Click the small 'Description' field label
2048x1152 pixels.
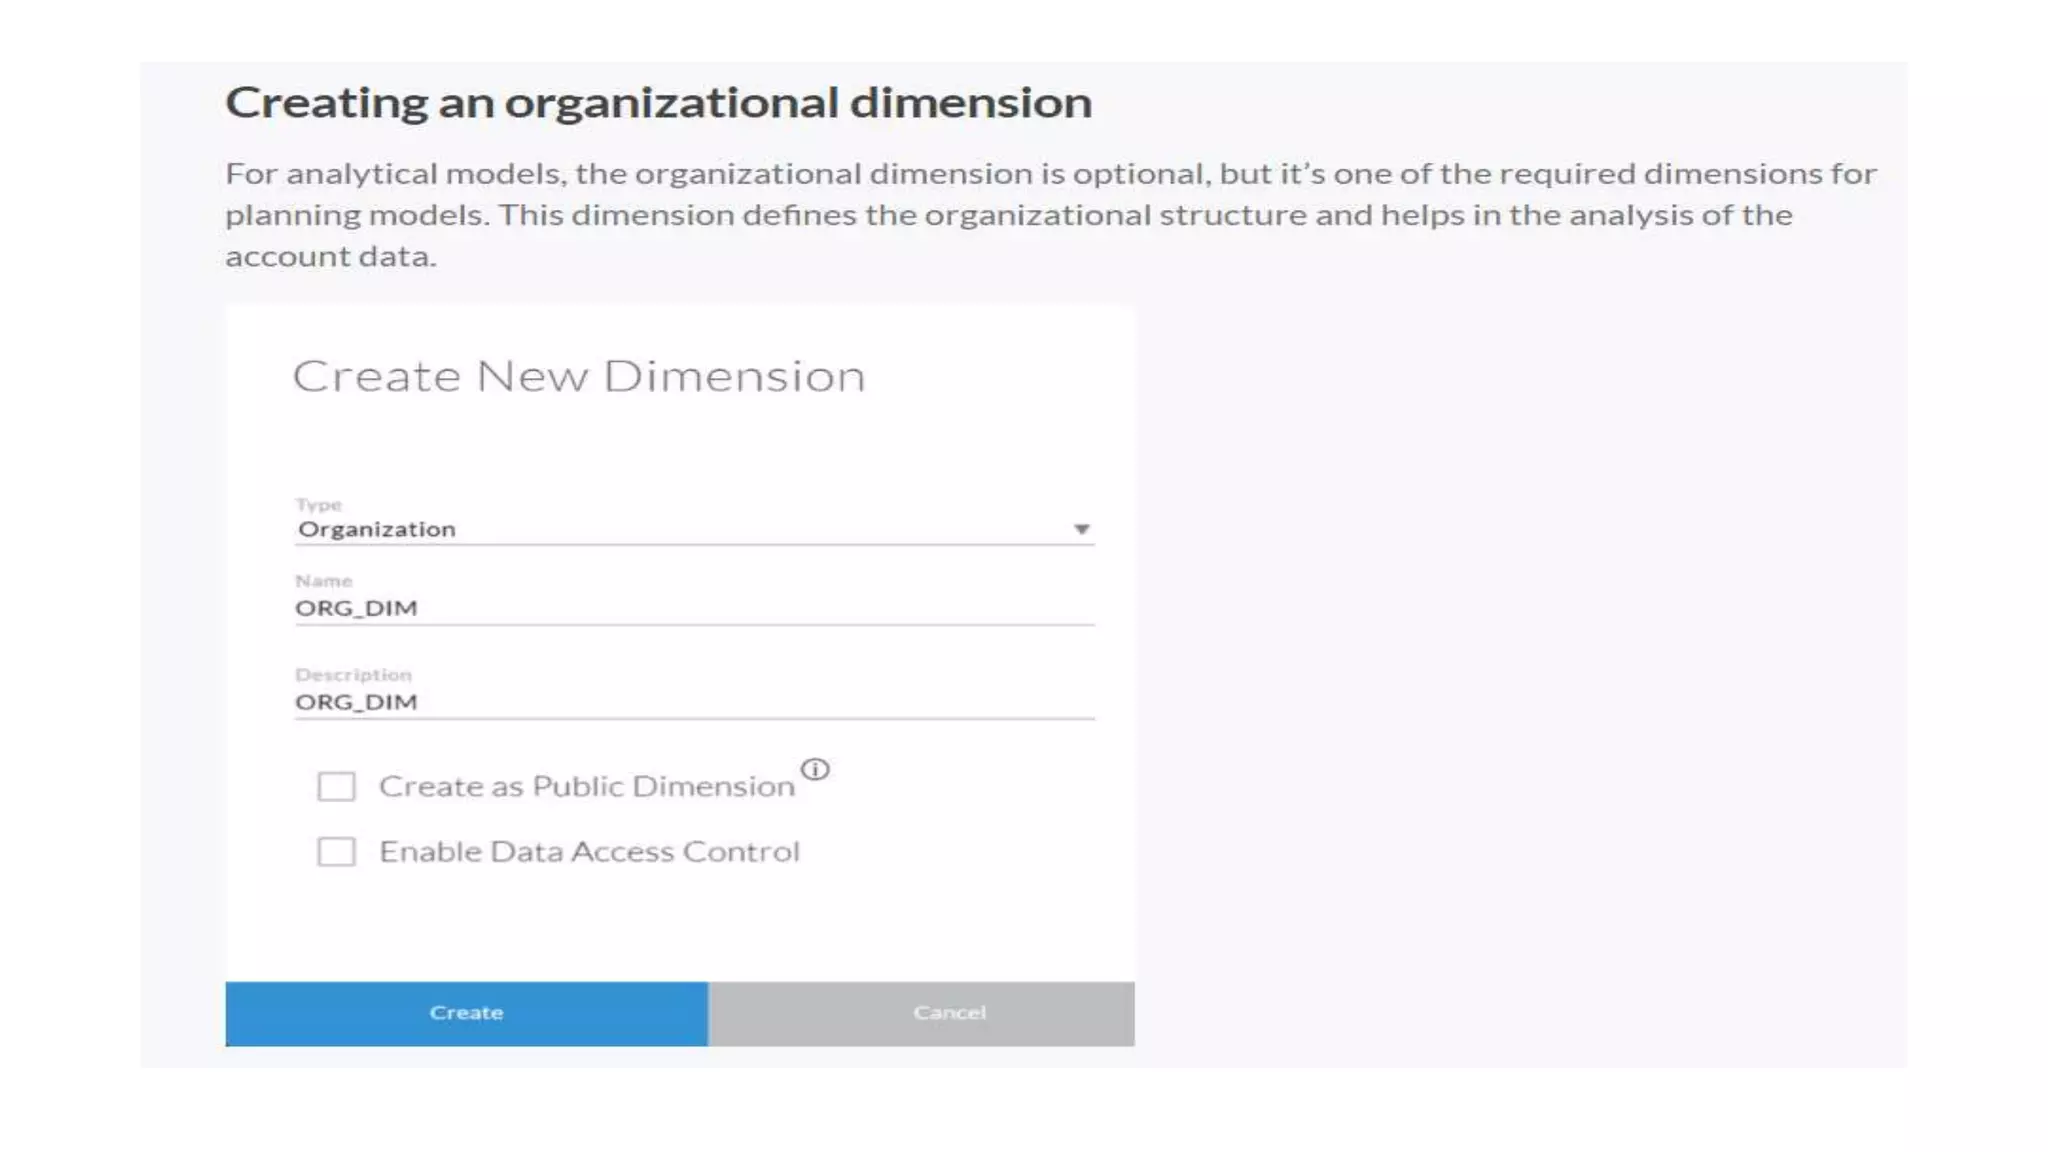[x=353, y=675]
